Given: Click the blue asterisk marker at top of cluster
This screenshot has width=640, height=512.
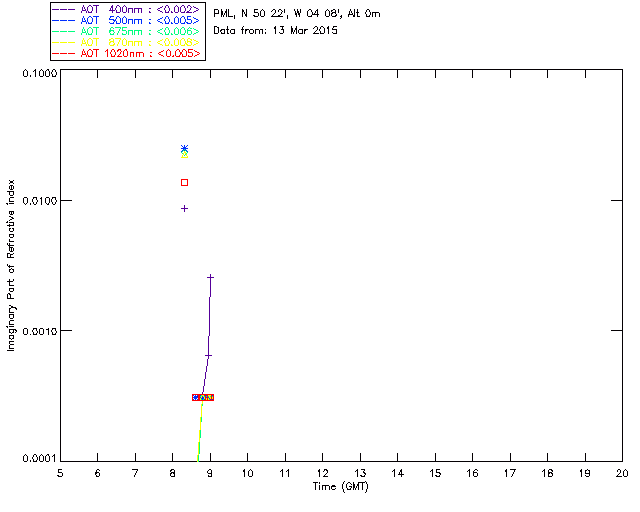Looking at the screenshot, I should pyautogui.click(x=184, y=149).
